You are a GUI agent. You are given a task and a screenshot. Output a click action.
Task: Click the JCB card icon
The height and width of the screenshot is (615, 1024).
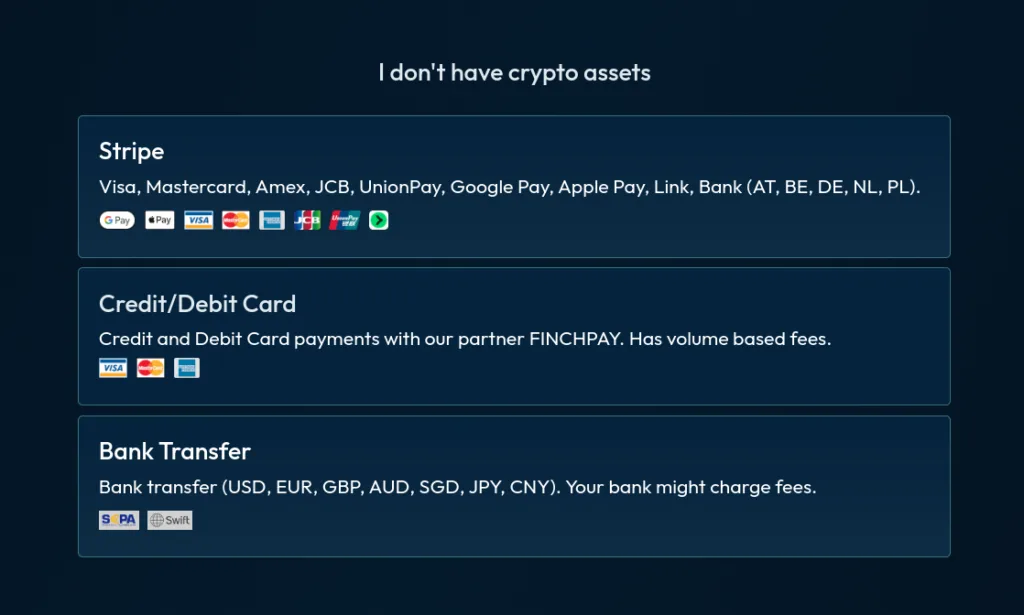307,220
